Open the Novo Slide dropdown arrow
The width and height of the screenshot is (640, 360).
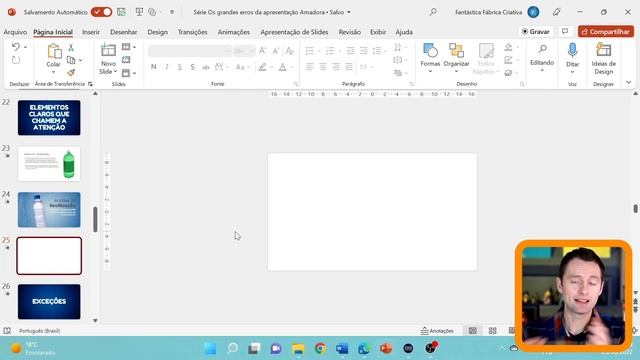click(x=116, y=71)
